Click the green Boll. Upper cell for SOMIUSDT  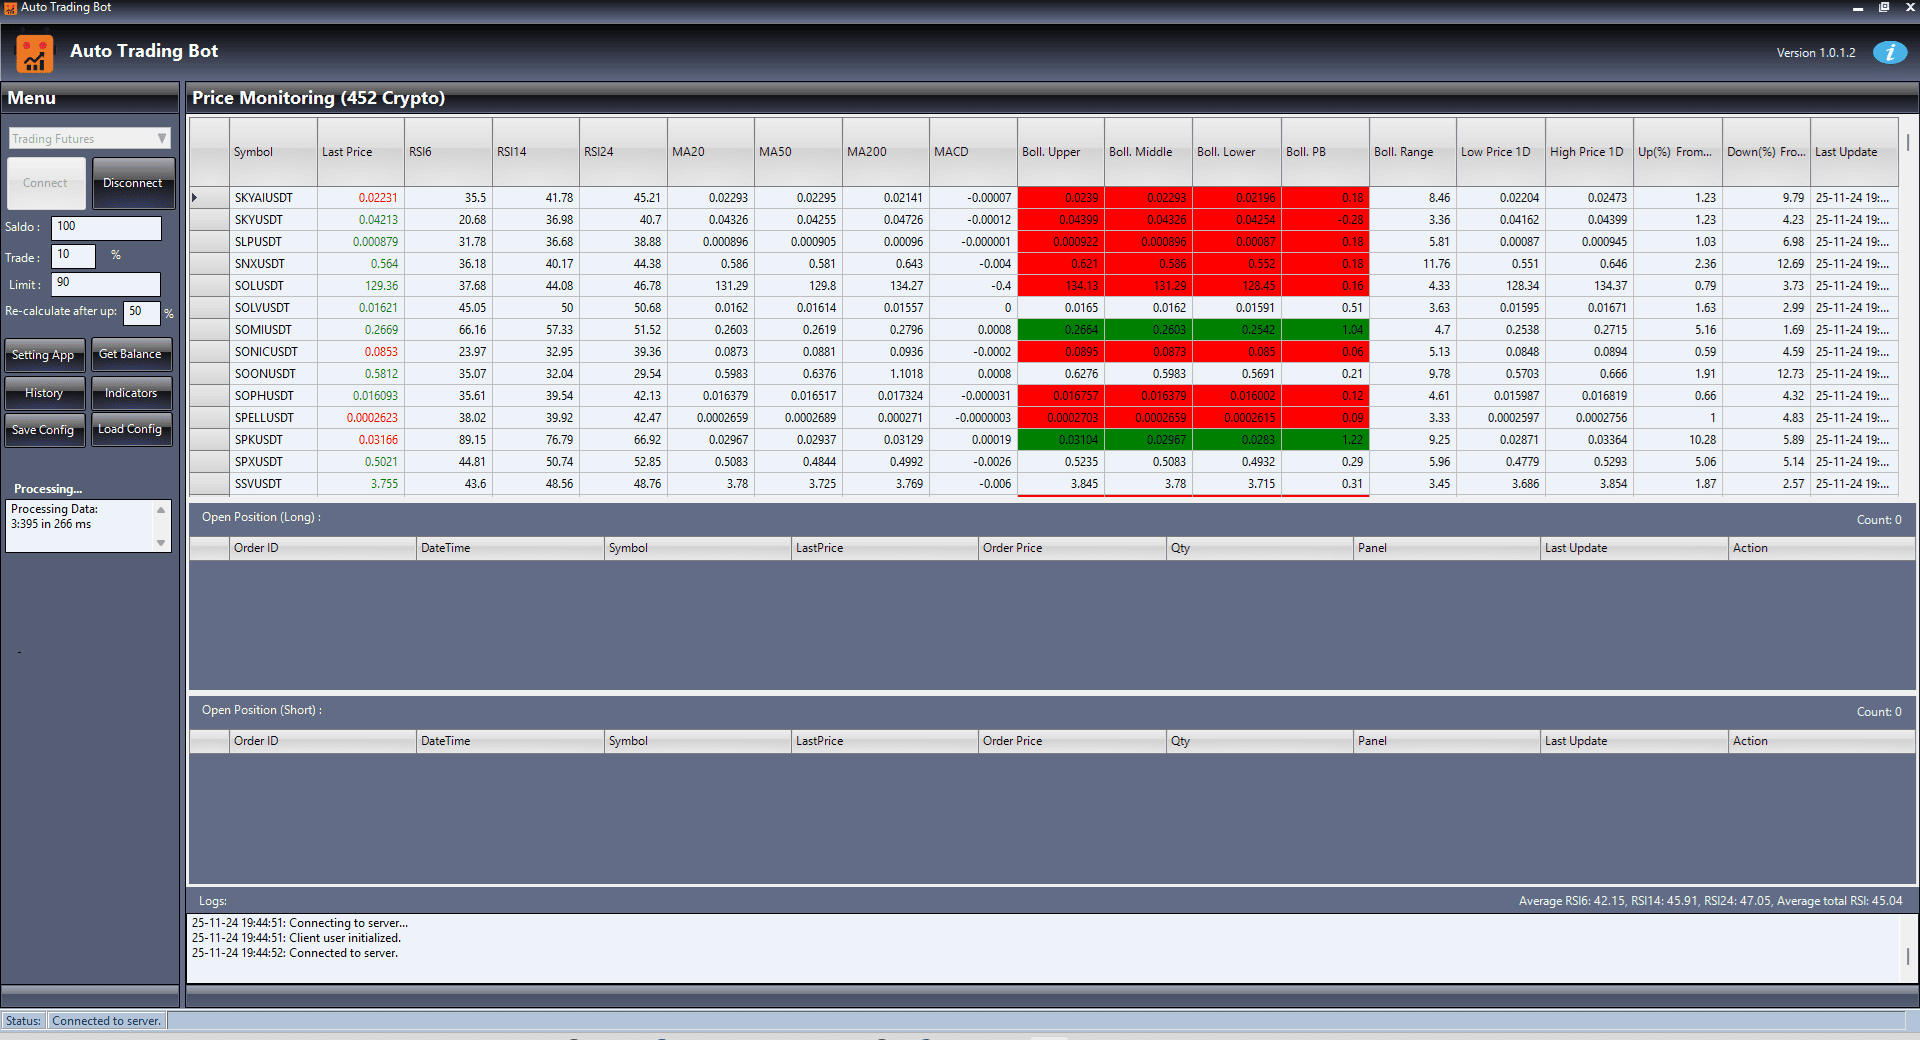click(1060, 330)
